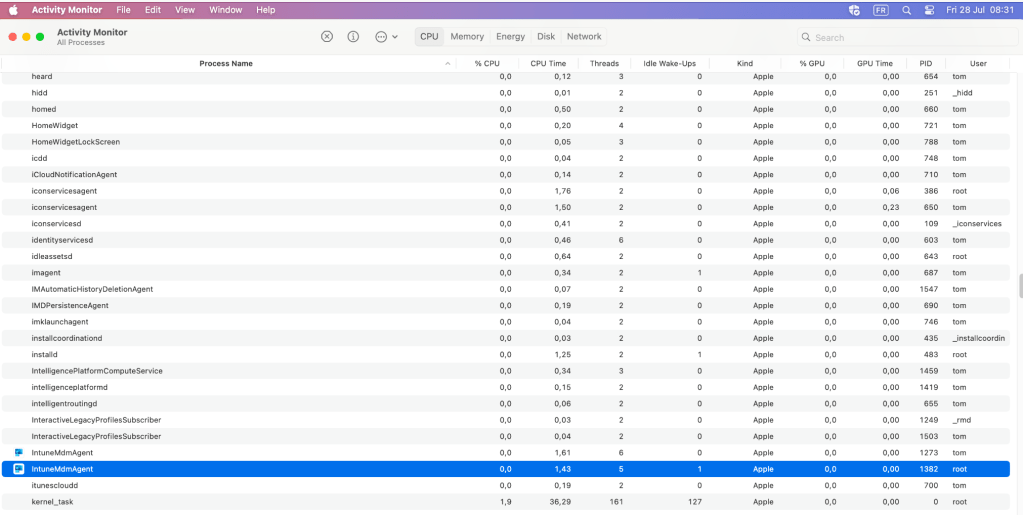Switch to the Energy tab
The image size is (1023, 515).
click(510, 37)
